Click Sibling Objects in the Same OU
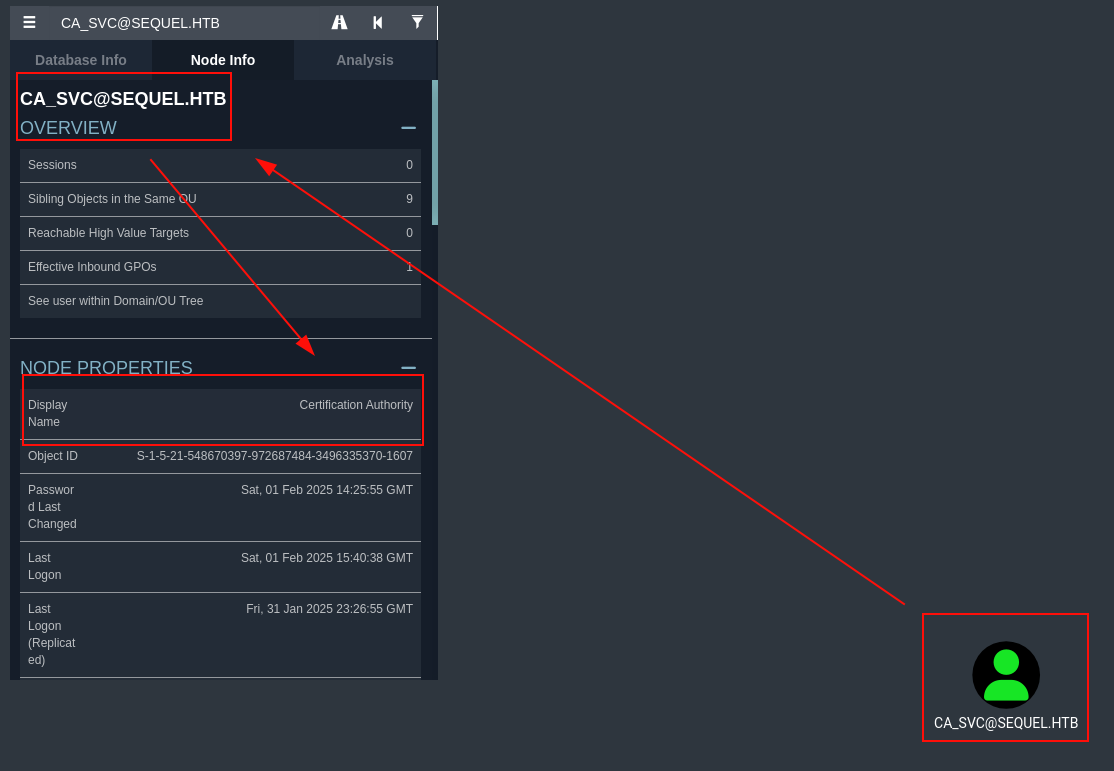The image size is (1114, 771). tap(220, 199)
